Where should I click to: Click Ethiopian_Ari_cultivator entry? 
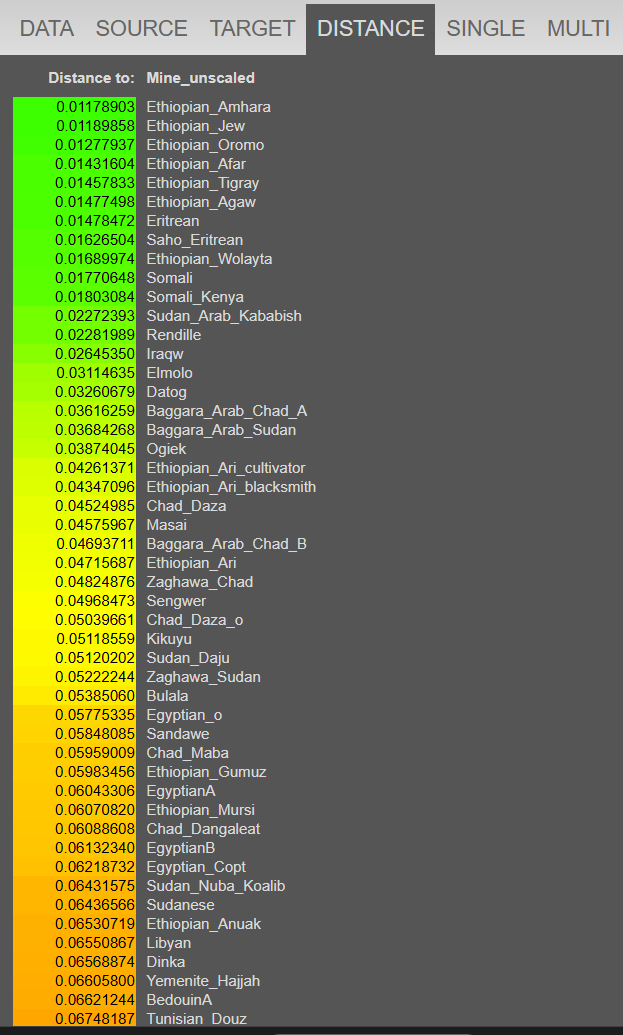226,469
